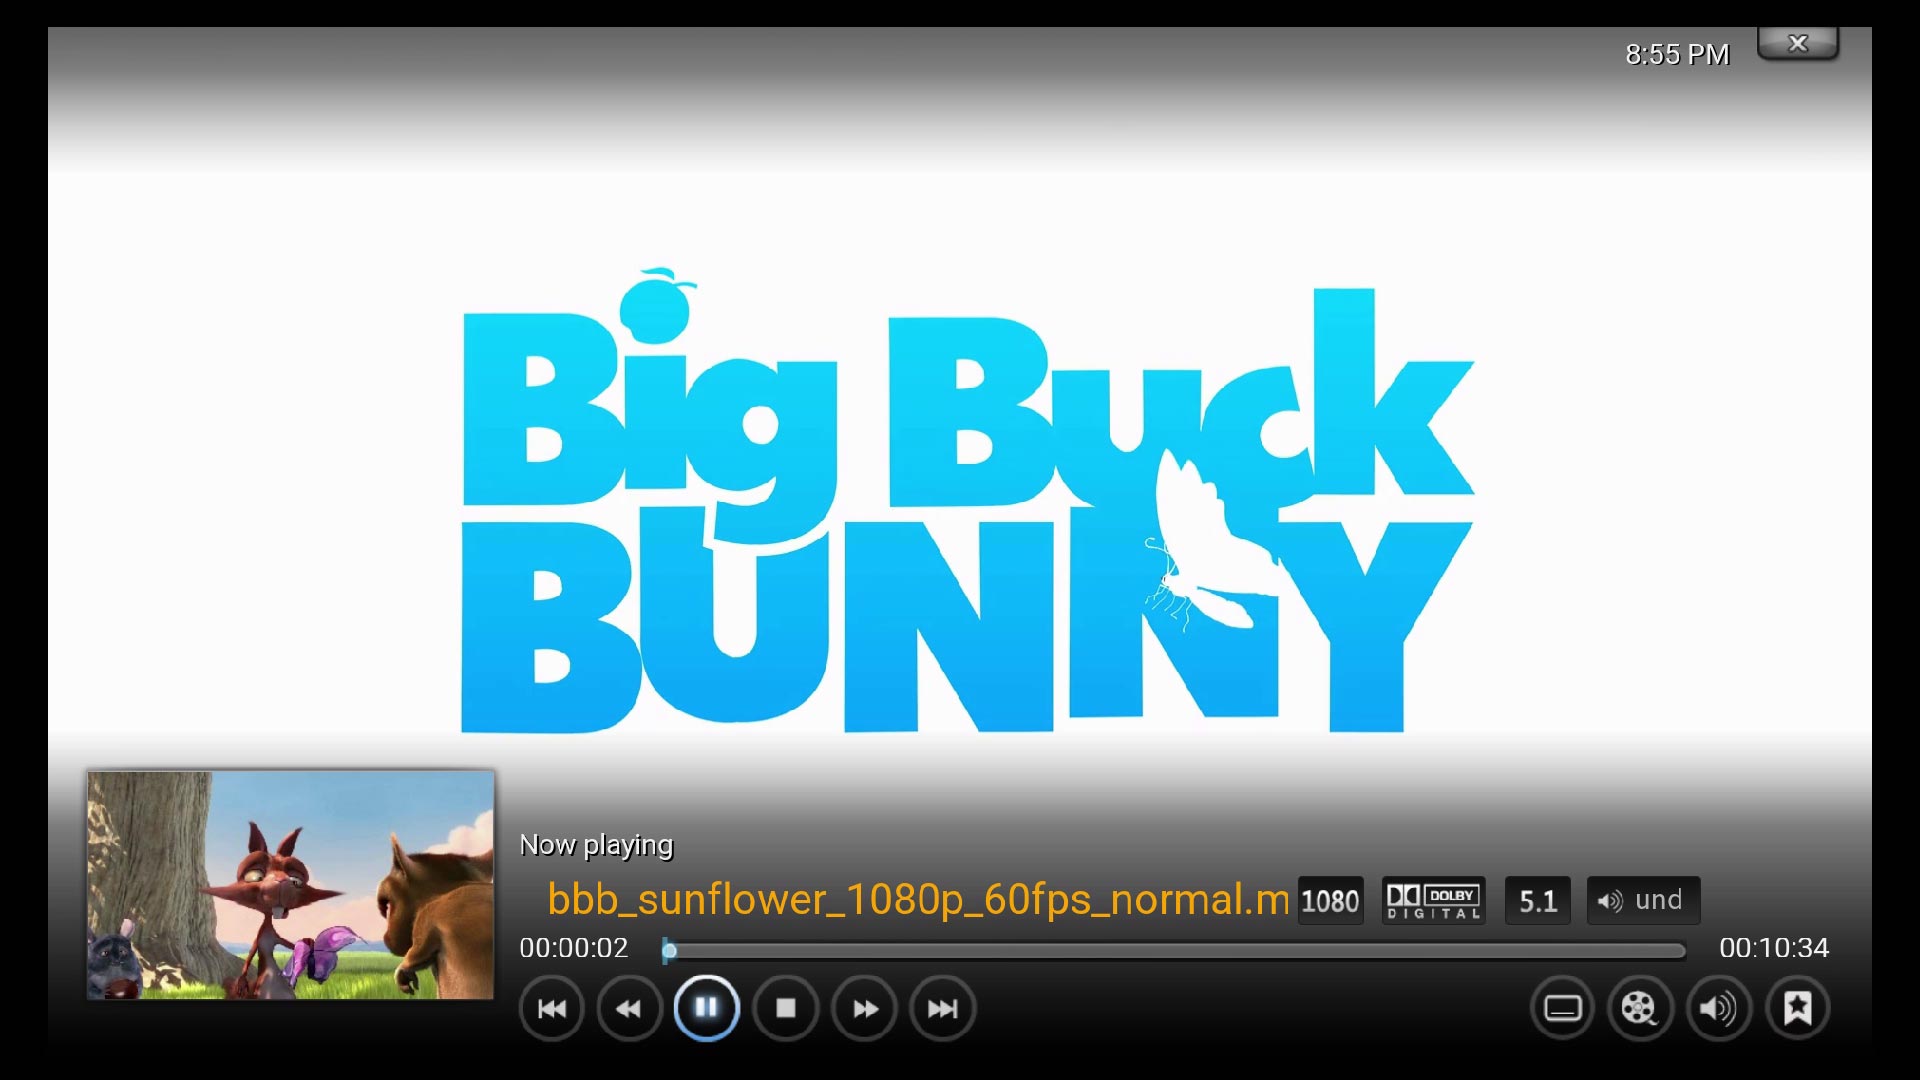Click the 'und' audio language badge
Screen dimensions: 1920x1080
point(1643,901)
